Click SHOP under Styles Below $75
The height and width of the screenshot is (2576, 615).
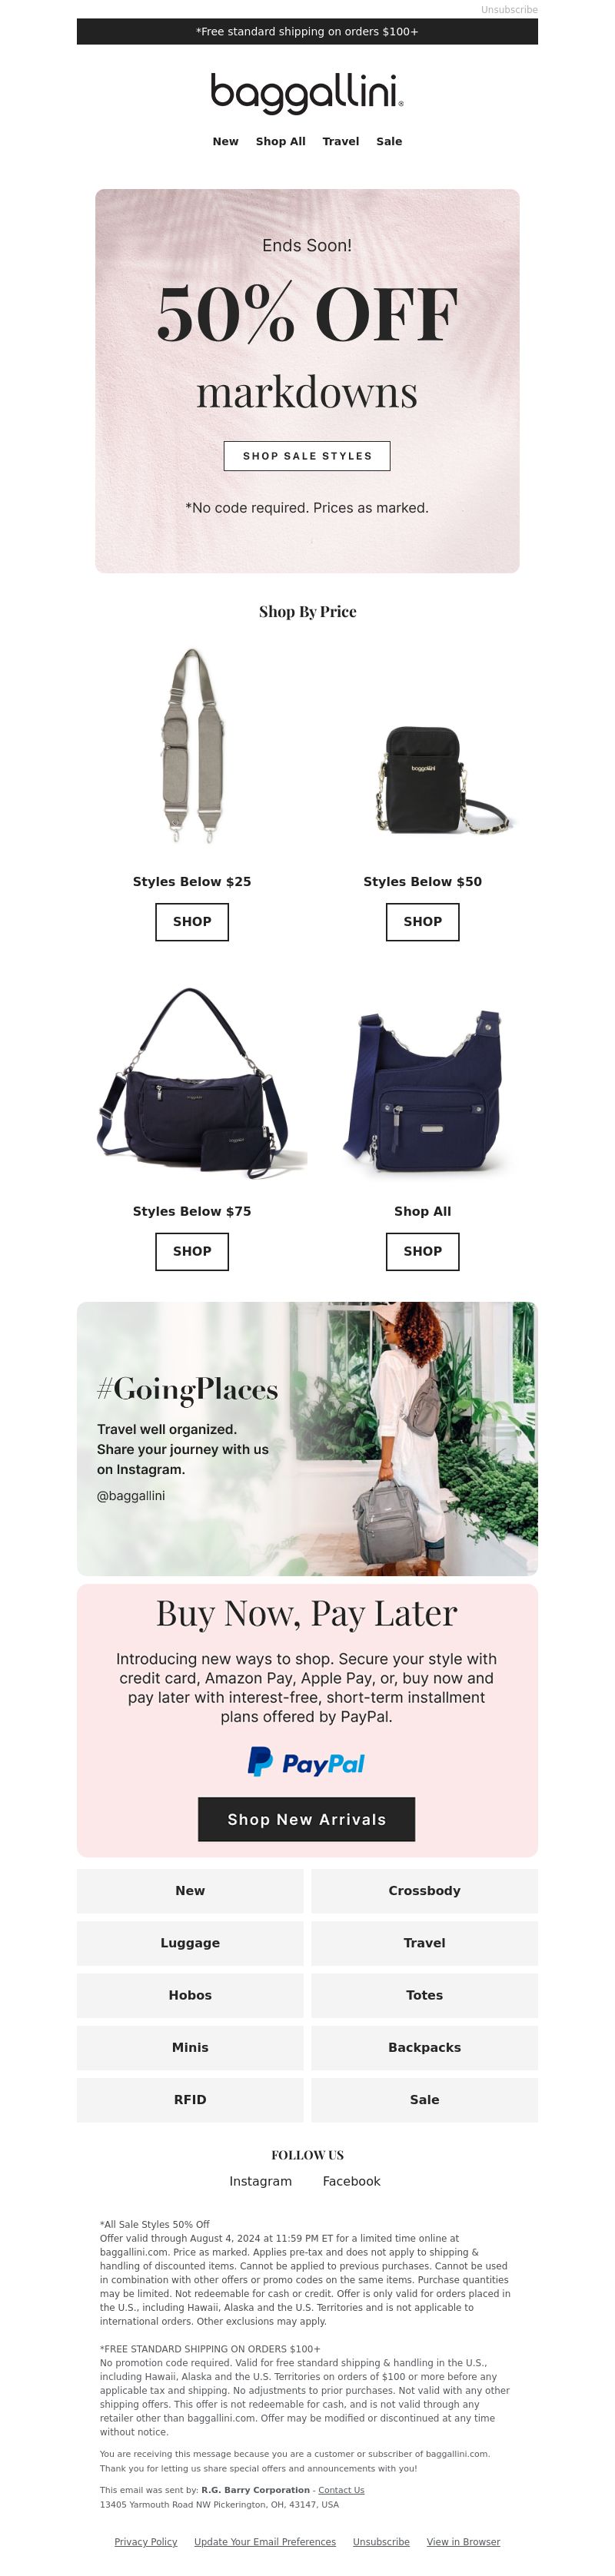pos(192,1251)
